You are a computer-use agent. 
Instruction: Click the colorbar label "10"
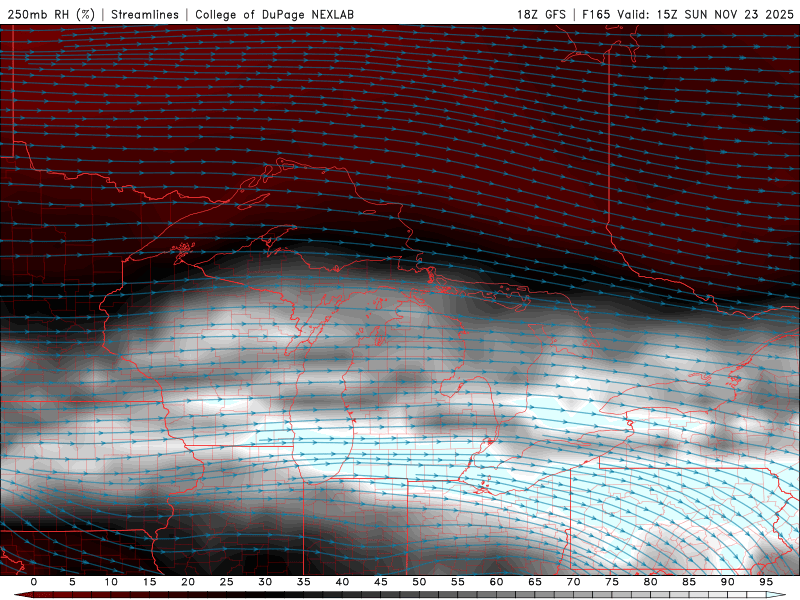(111, 582)
